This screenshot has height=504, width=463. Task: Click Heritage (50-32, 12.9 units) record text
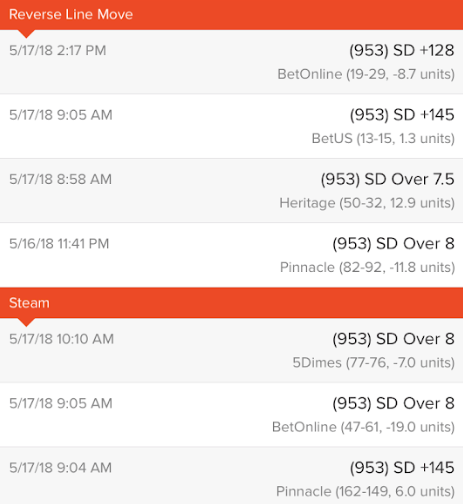click(x=367, y=203)
